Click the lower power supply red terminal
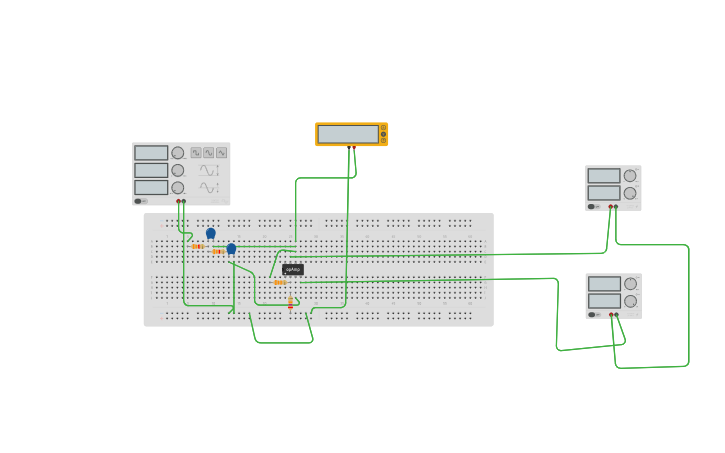 pyautogui.click(x=611, y=315)
